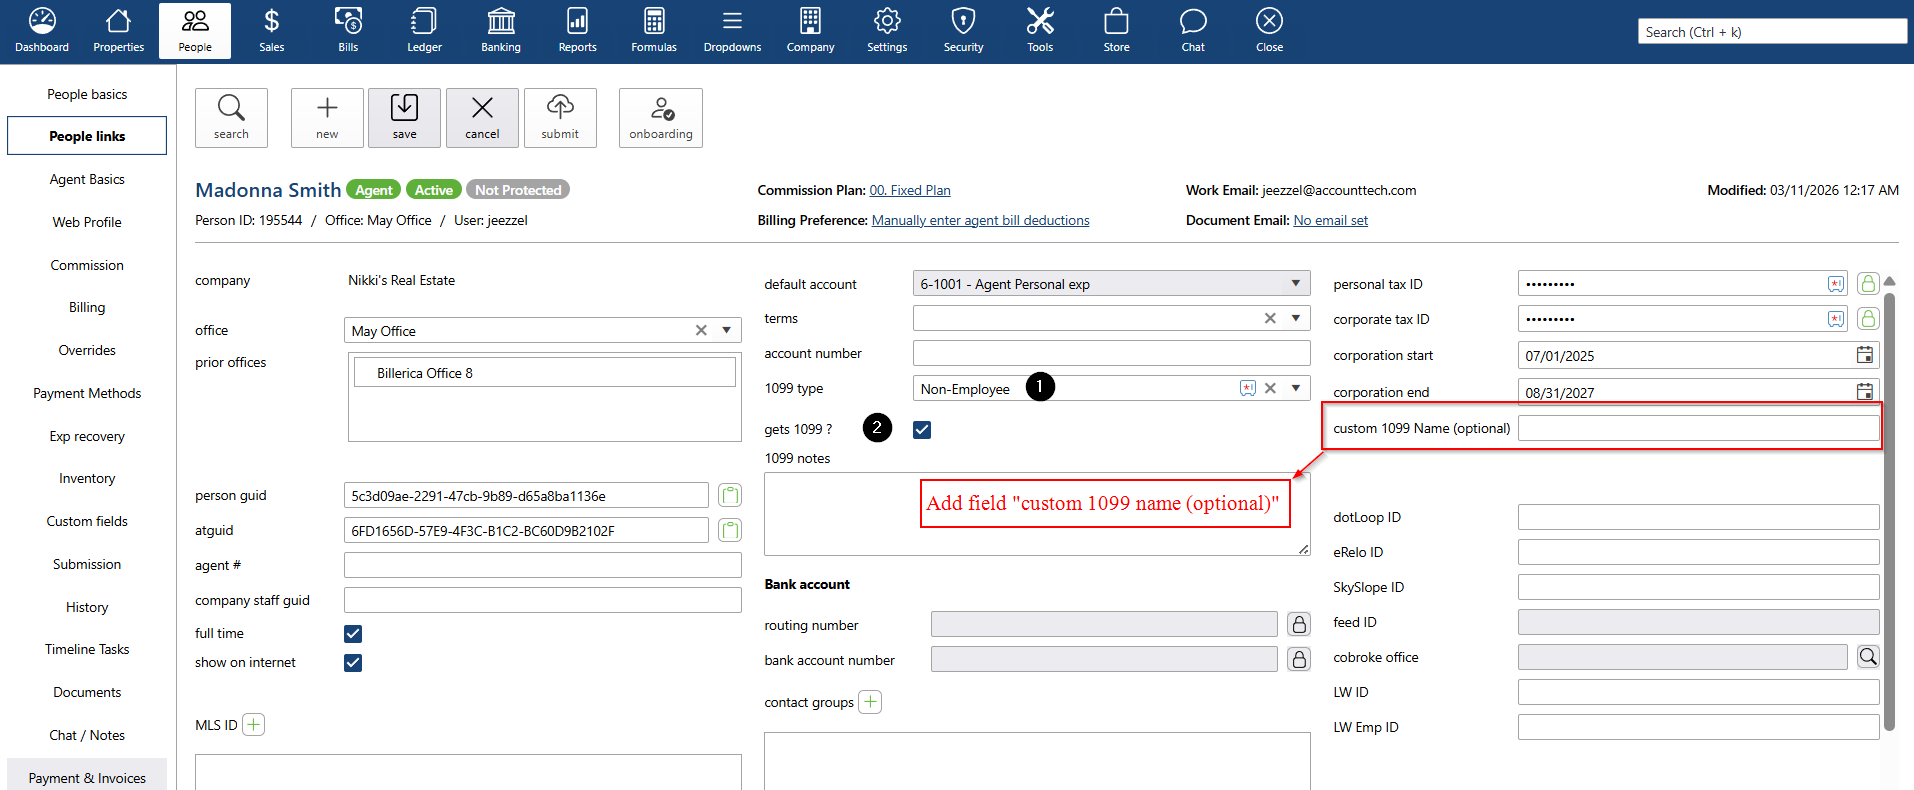Open the calendar picker for corporation start
The width and height of the screenshot is (1914, 790).
coord(1864,355)
